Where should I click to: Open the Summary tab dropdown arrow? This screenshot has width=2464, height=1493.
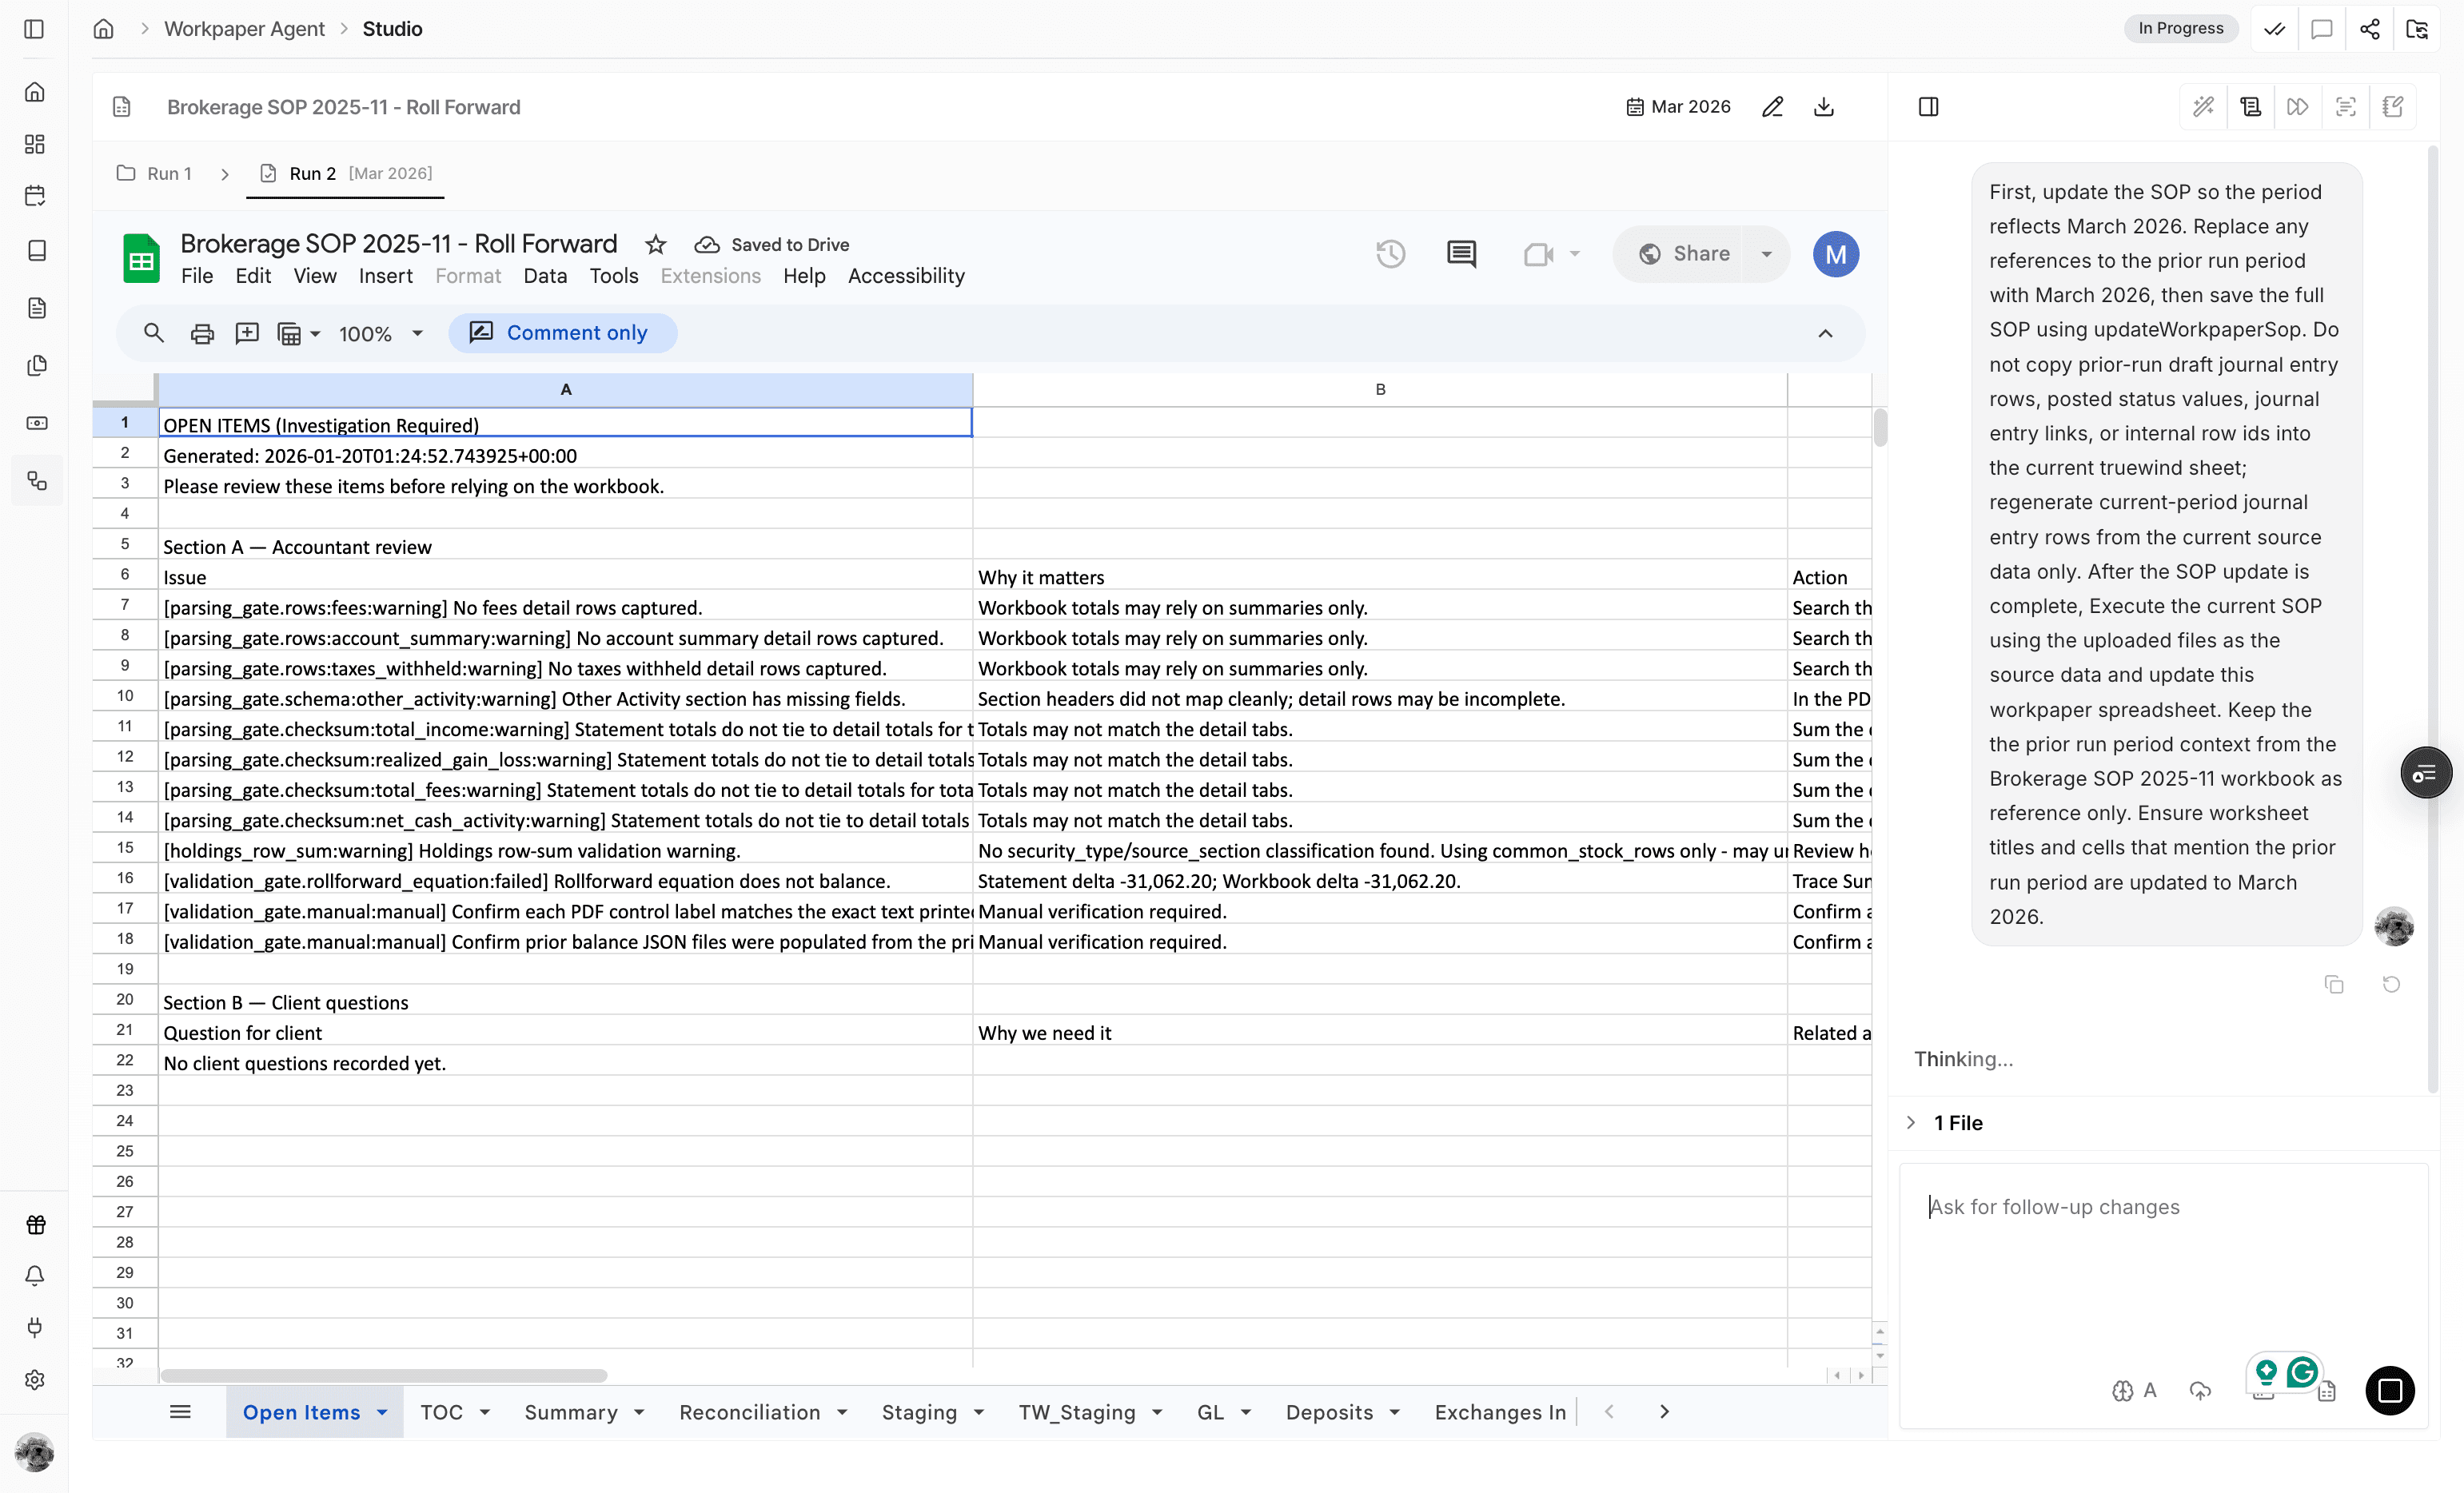point(639,1413)
